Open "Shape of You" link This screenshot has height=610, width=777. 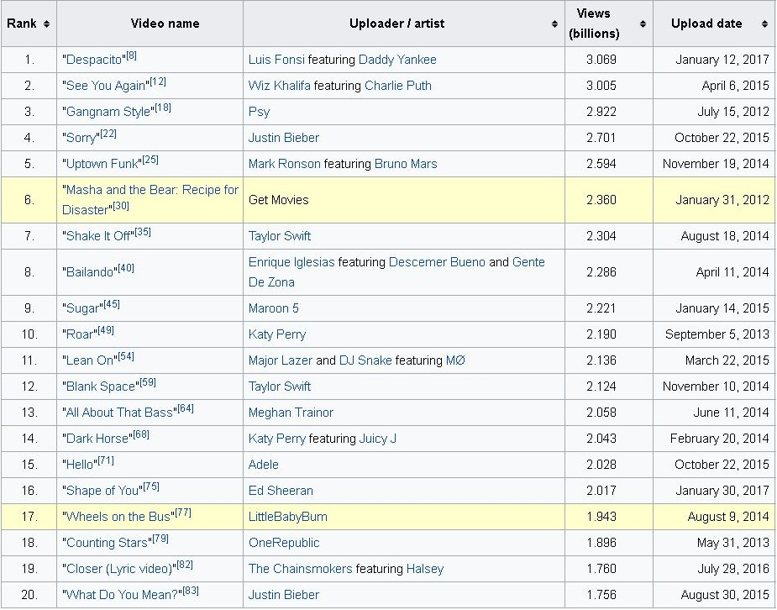click(x=103, y=491)
